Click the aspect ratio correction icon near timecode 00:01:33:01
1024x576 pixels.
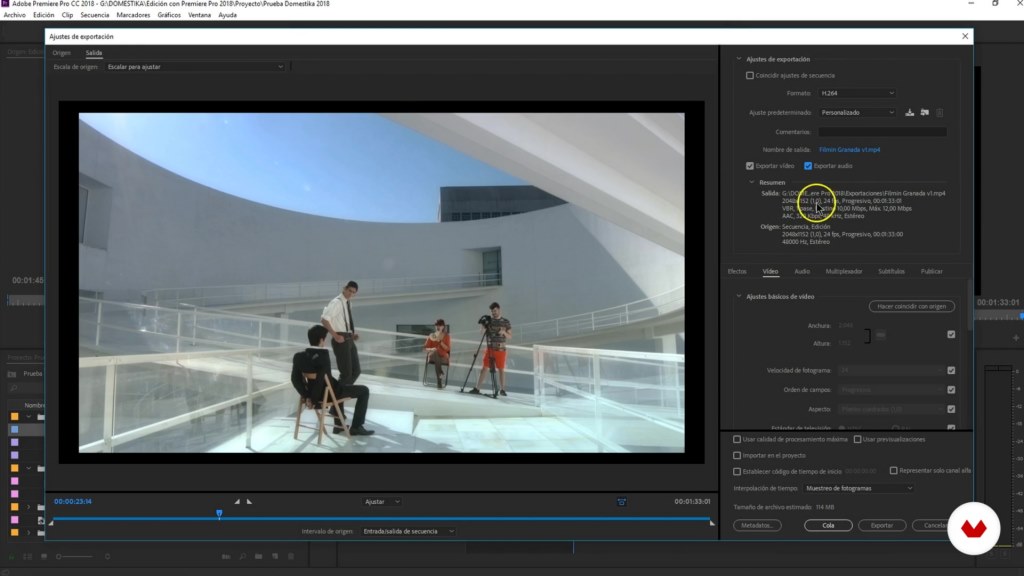click(x=622, y=502)
